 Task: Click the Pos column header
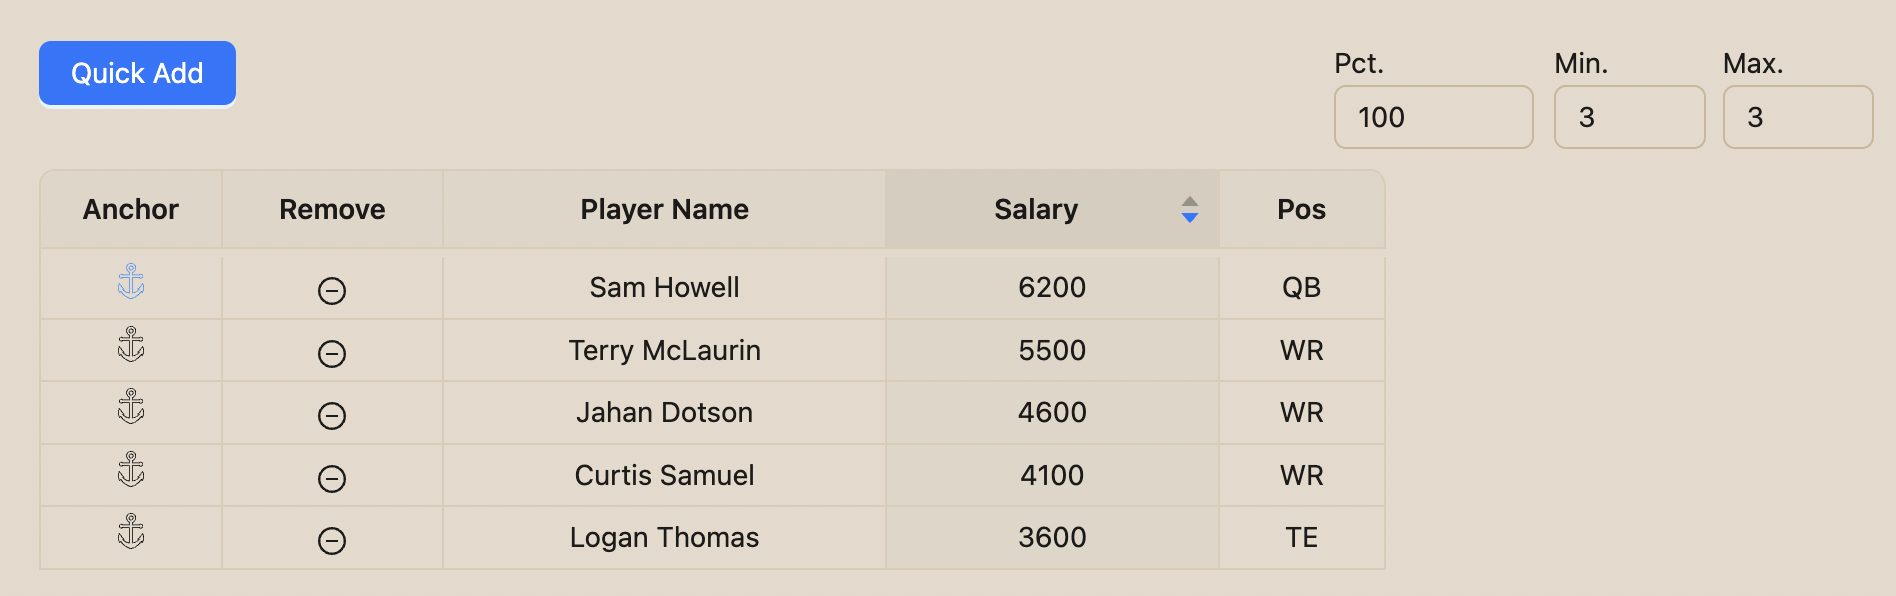pyautogui.click(x=1301, y=209)
